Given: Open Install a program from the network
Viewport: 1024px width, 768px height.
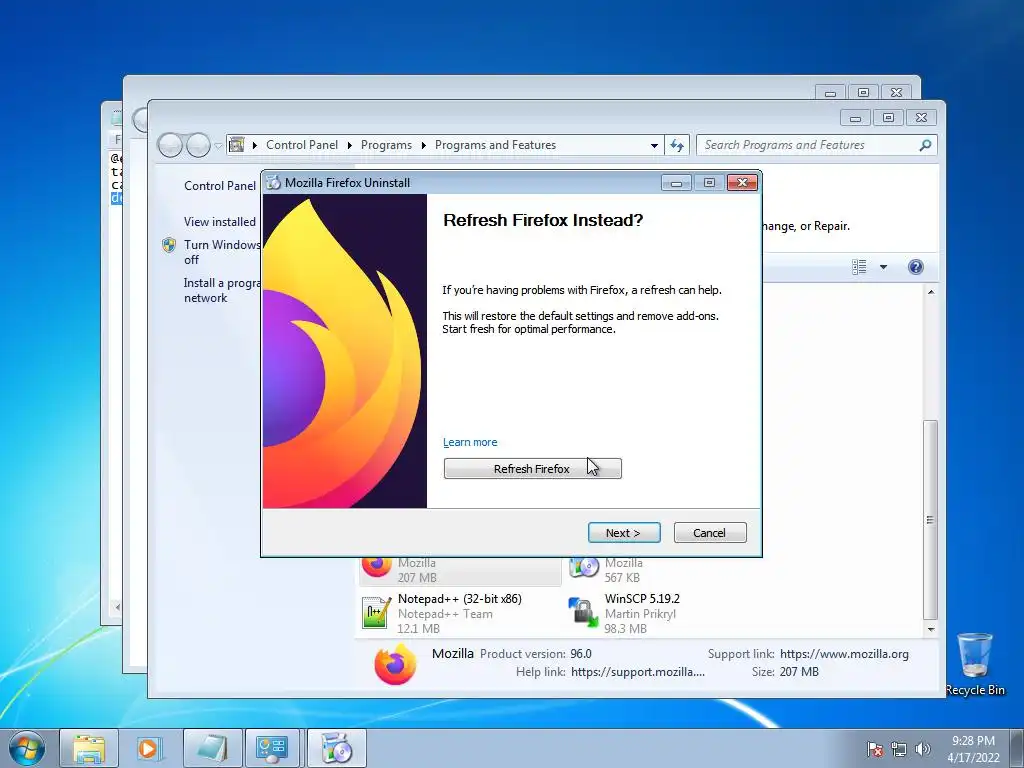Looking at the screenshot, I should coord(222,290).
